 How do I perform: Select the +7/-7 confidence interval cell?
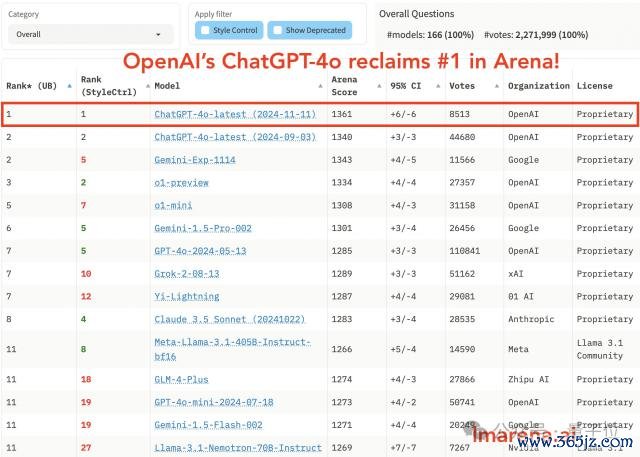tap(403, 448)
